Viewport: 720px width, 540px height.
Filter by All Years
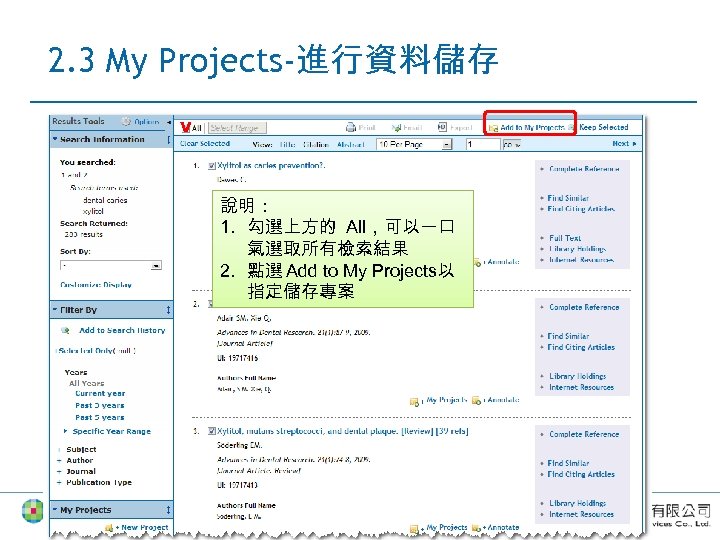point(86,383)
